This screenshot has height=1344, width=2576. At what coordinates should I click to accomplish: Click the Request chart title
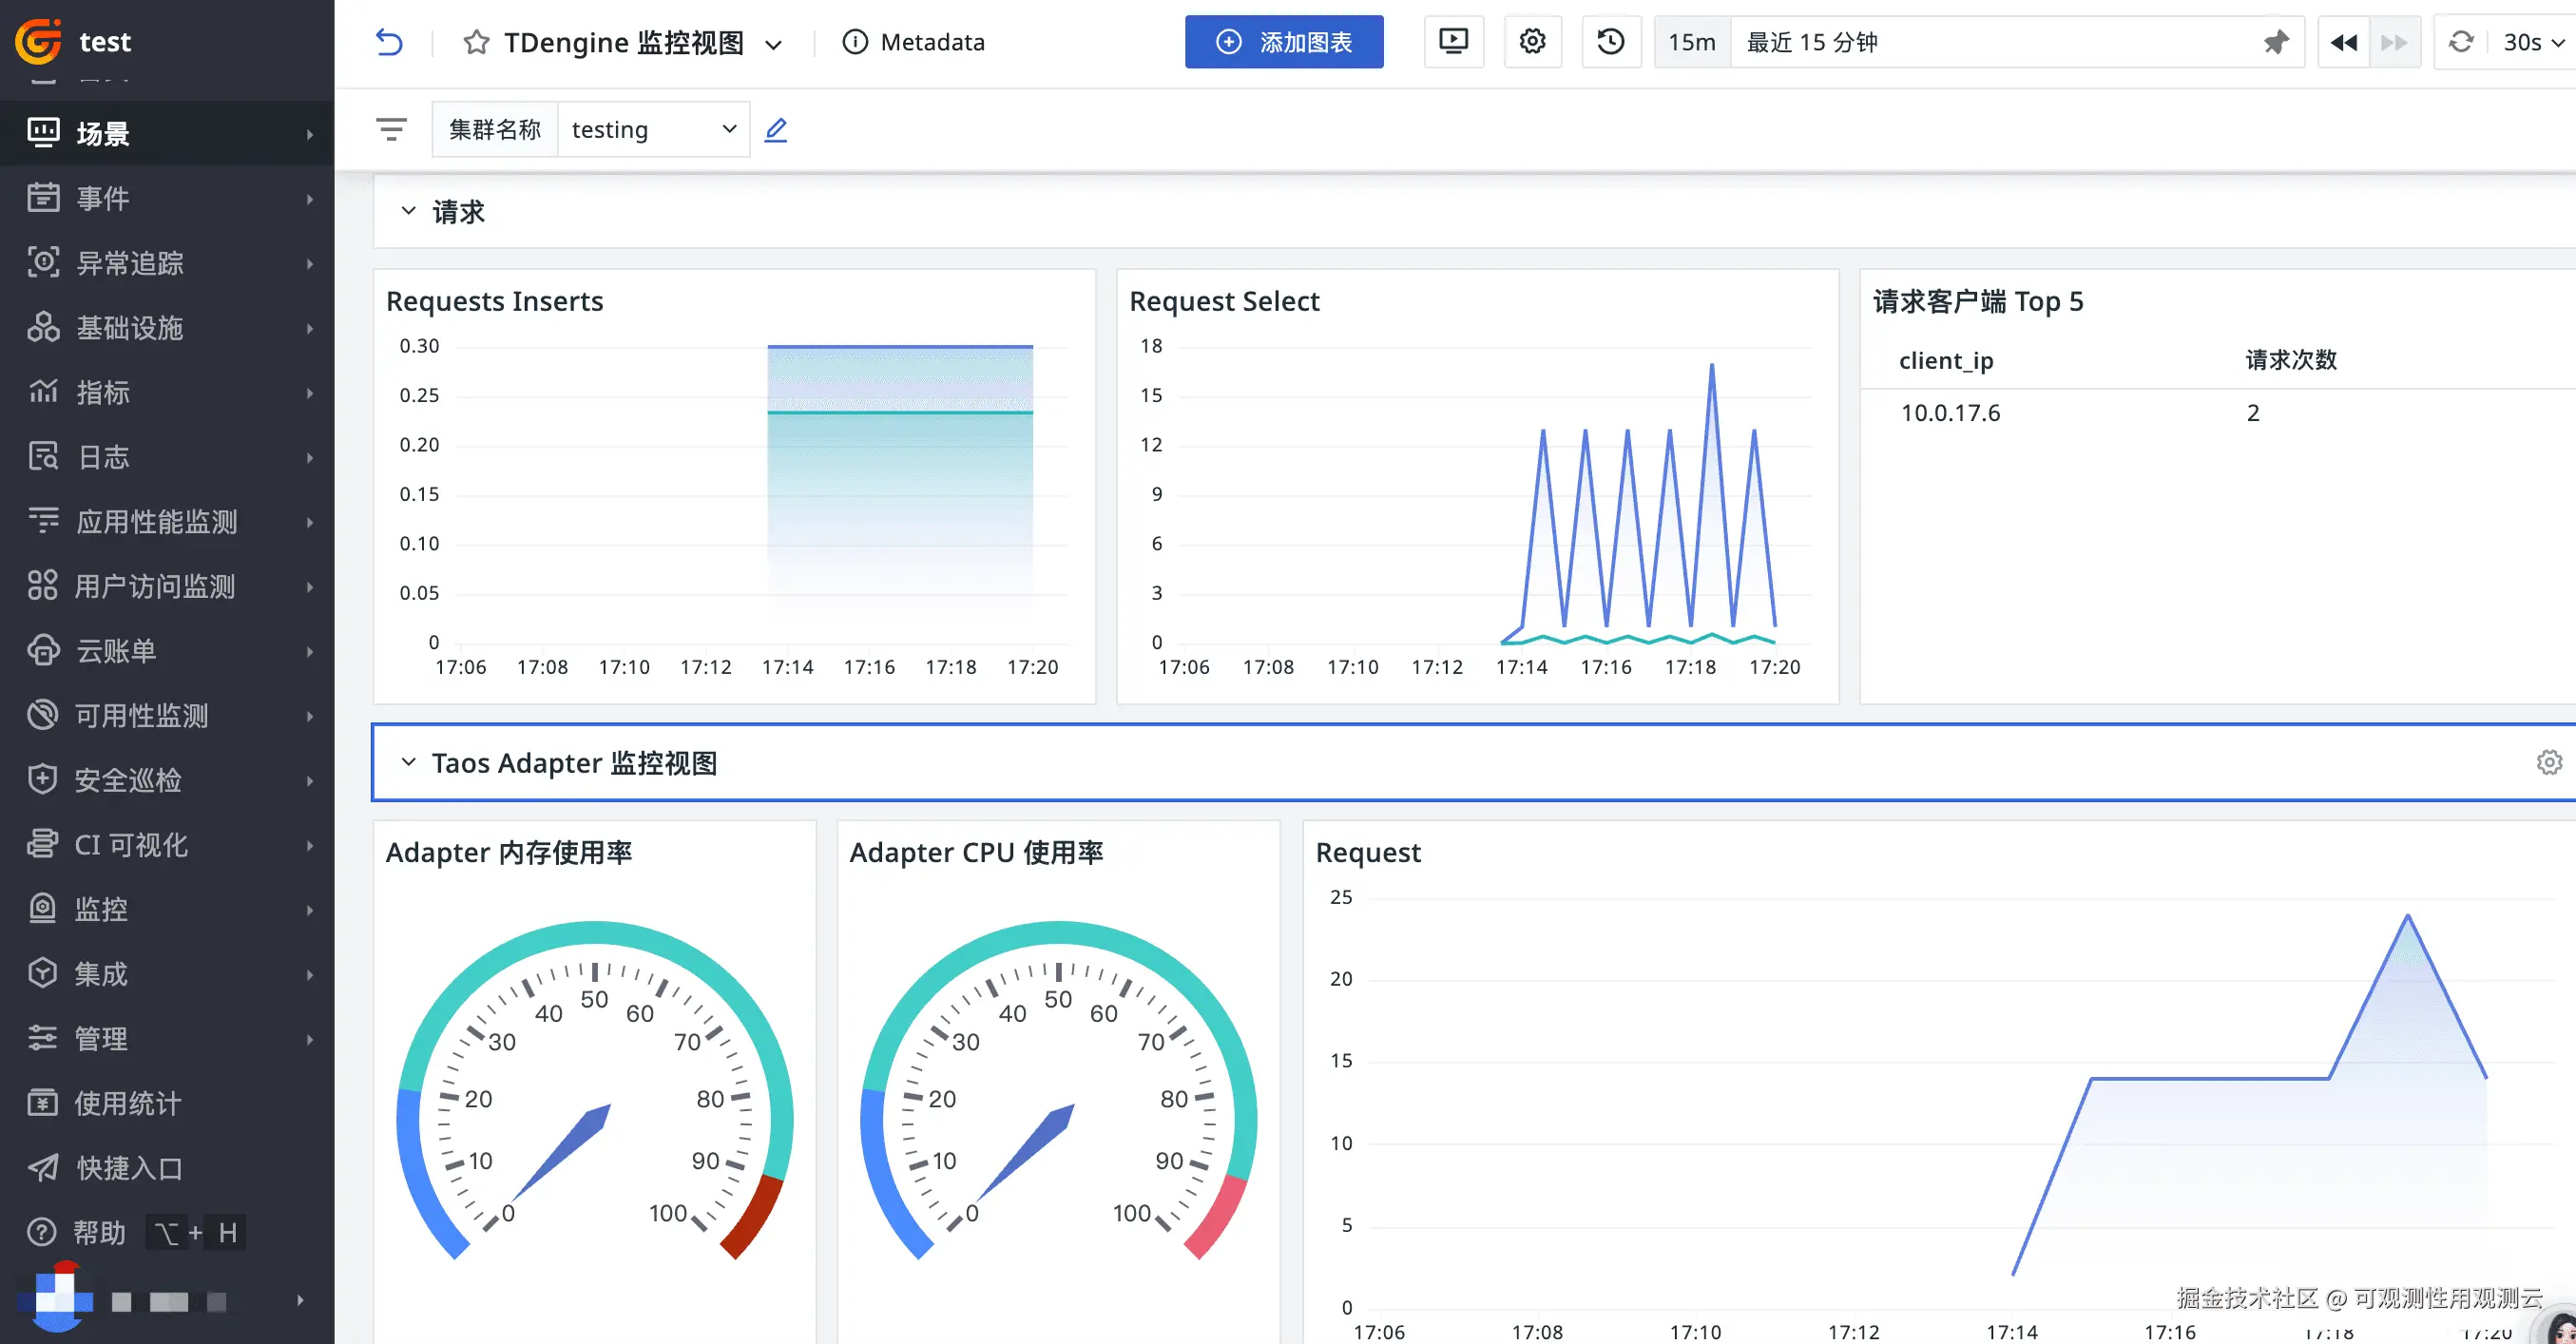click(x=1368, y=852)
